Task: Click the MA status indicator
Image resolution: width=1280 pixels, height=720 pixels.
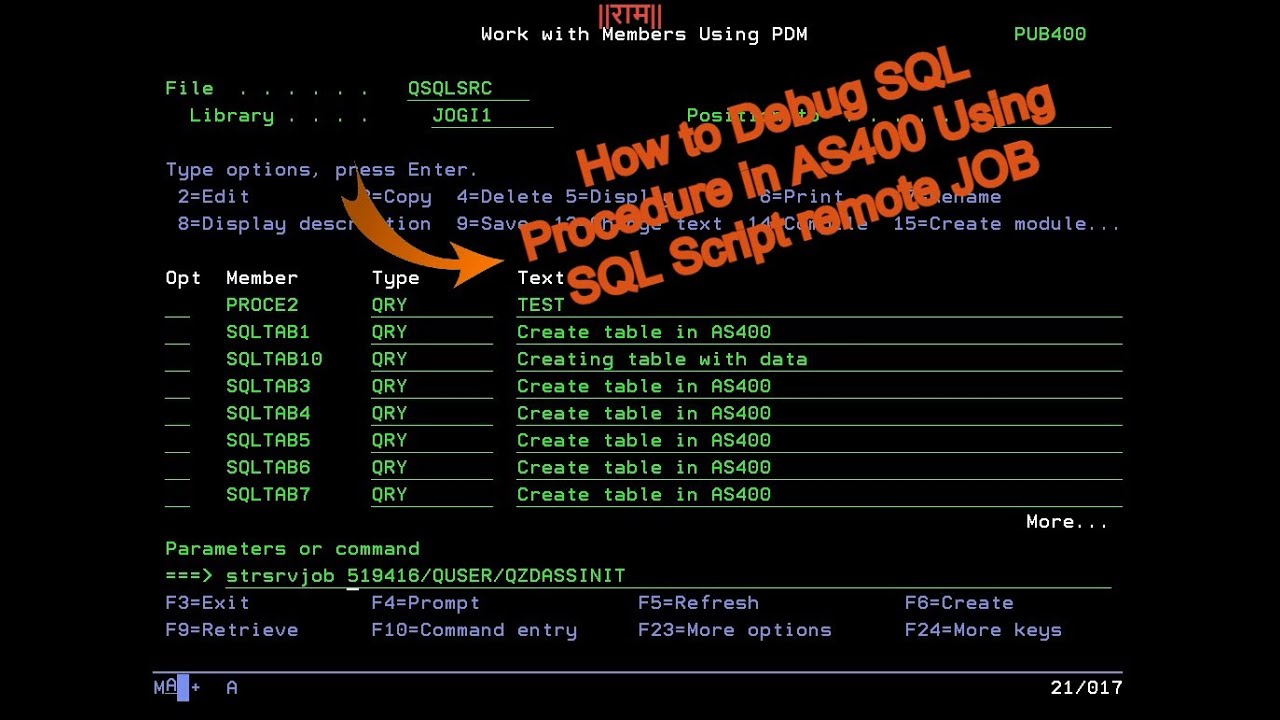Action: click(165, 688)
